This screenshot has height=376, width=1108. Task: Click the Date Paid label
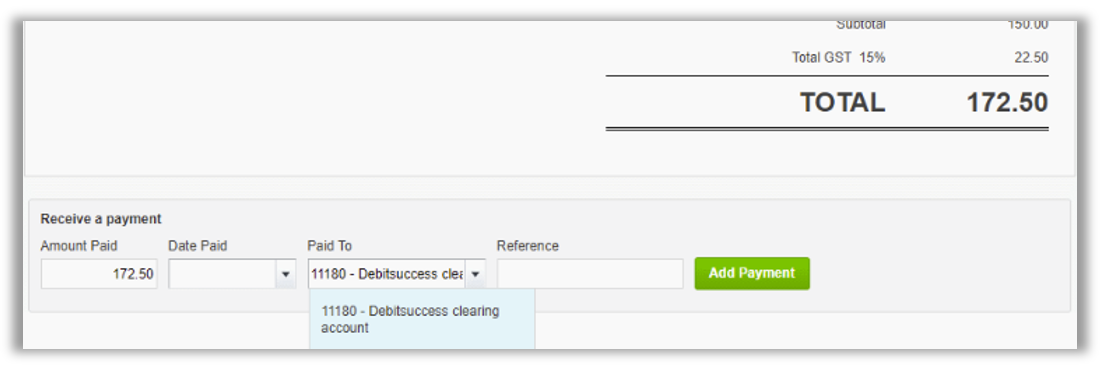click(198, 246)
